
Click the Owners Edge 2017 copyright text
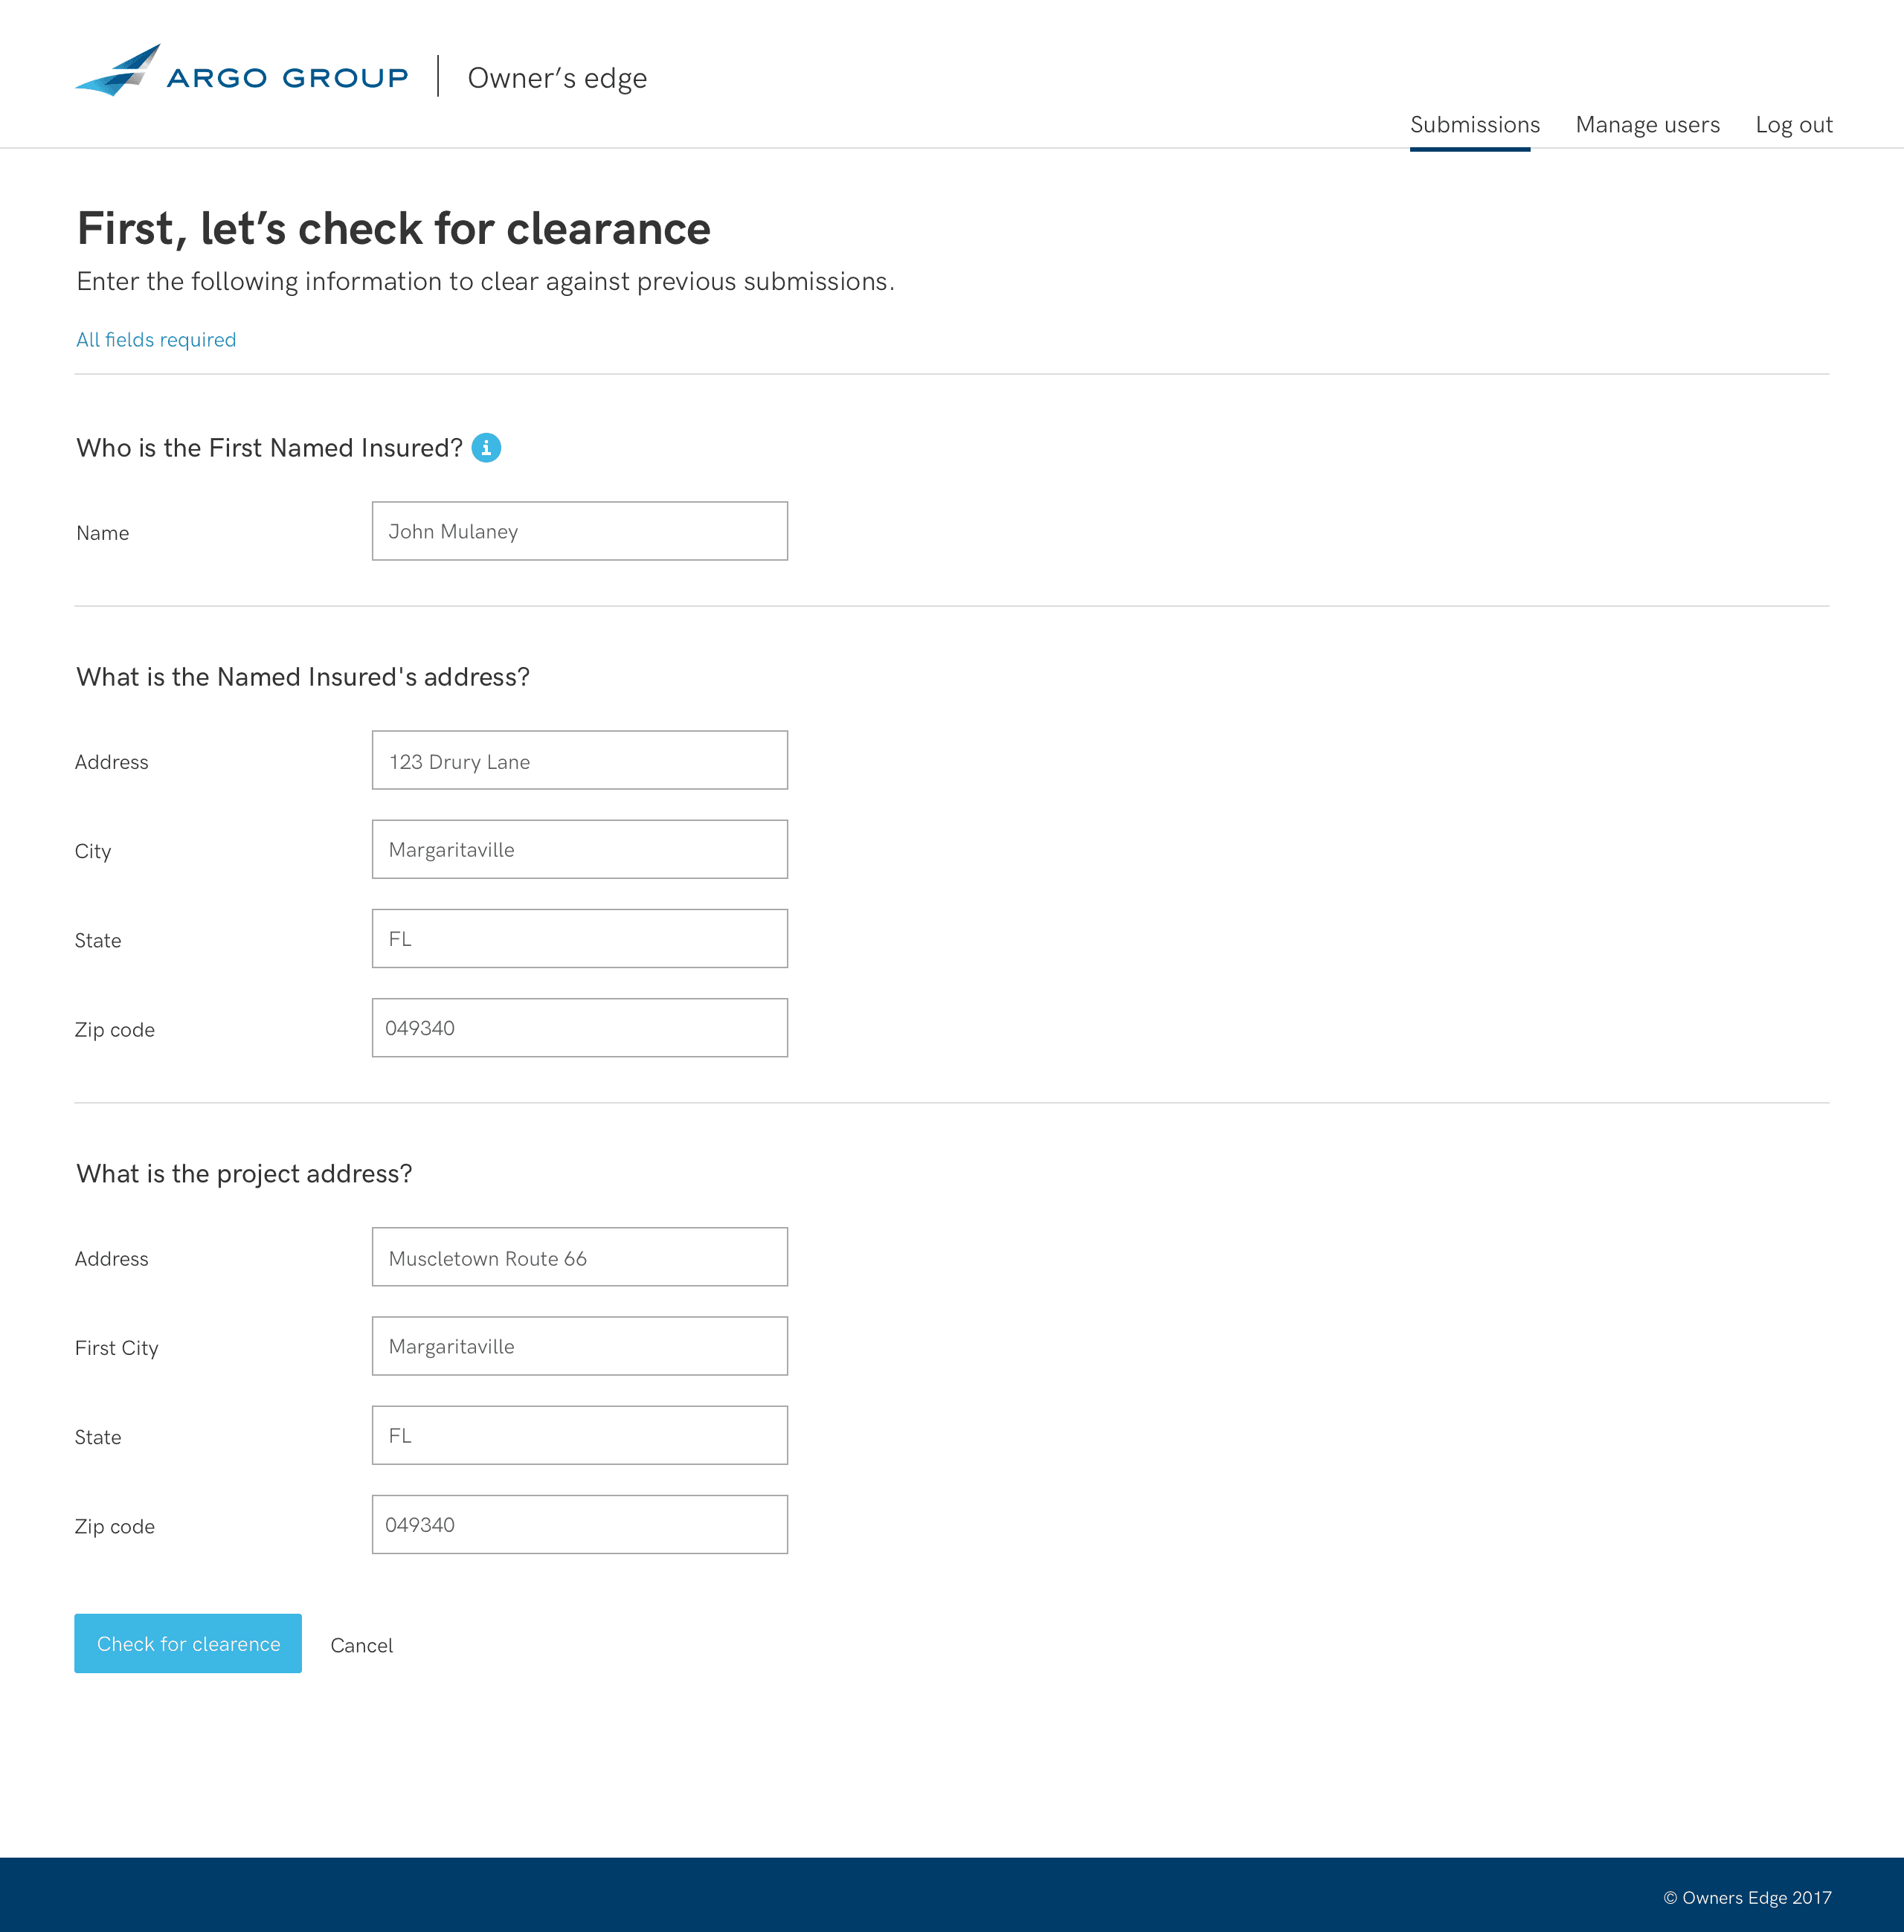pos(1747,1897)
